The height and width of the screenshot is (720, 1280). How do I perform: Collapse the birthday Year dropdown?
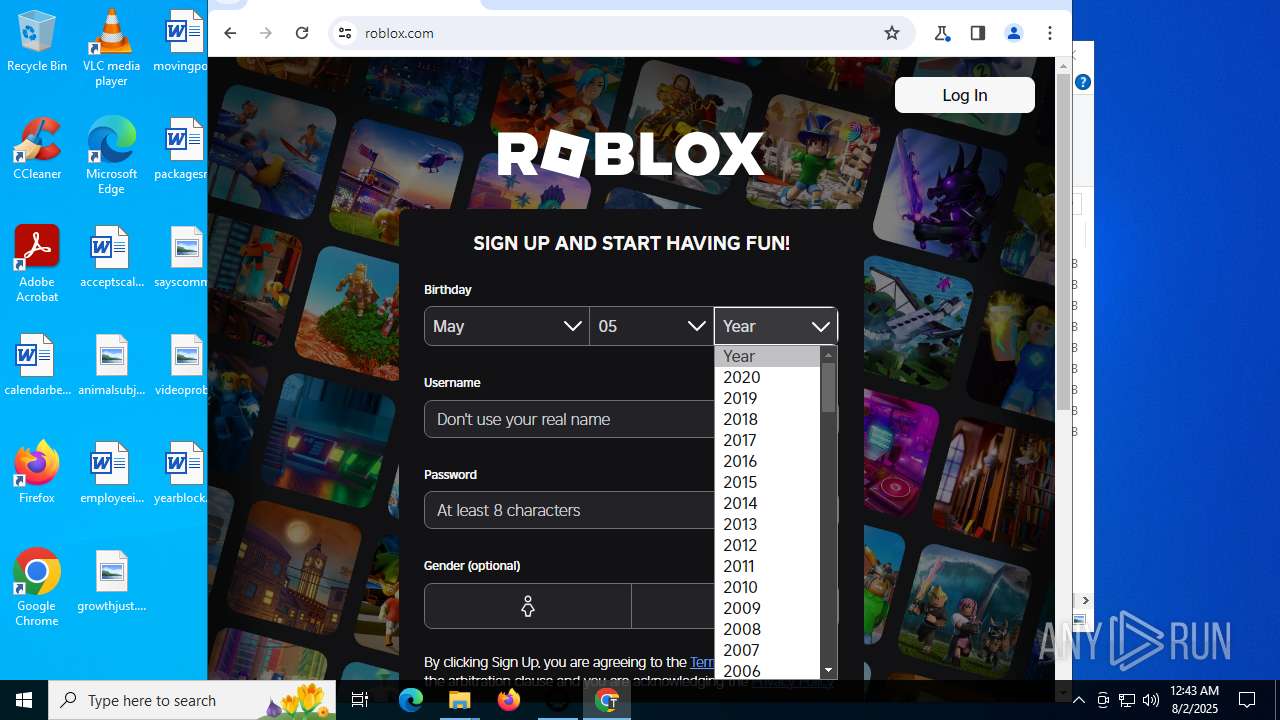tap(776, 326)
